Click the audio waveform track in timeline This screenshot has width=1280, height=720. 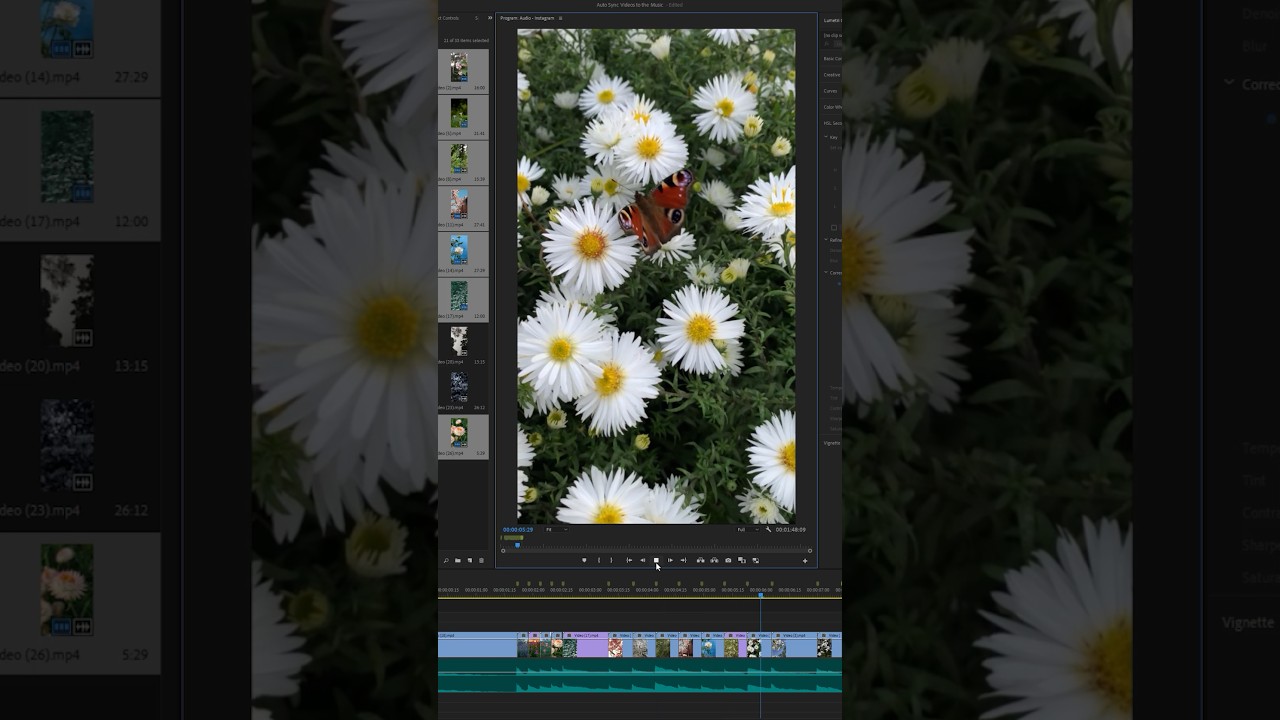(x=640, y=674)
